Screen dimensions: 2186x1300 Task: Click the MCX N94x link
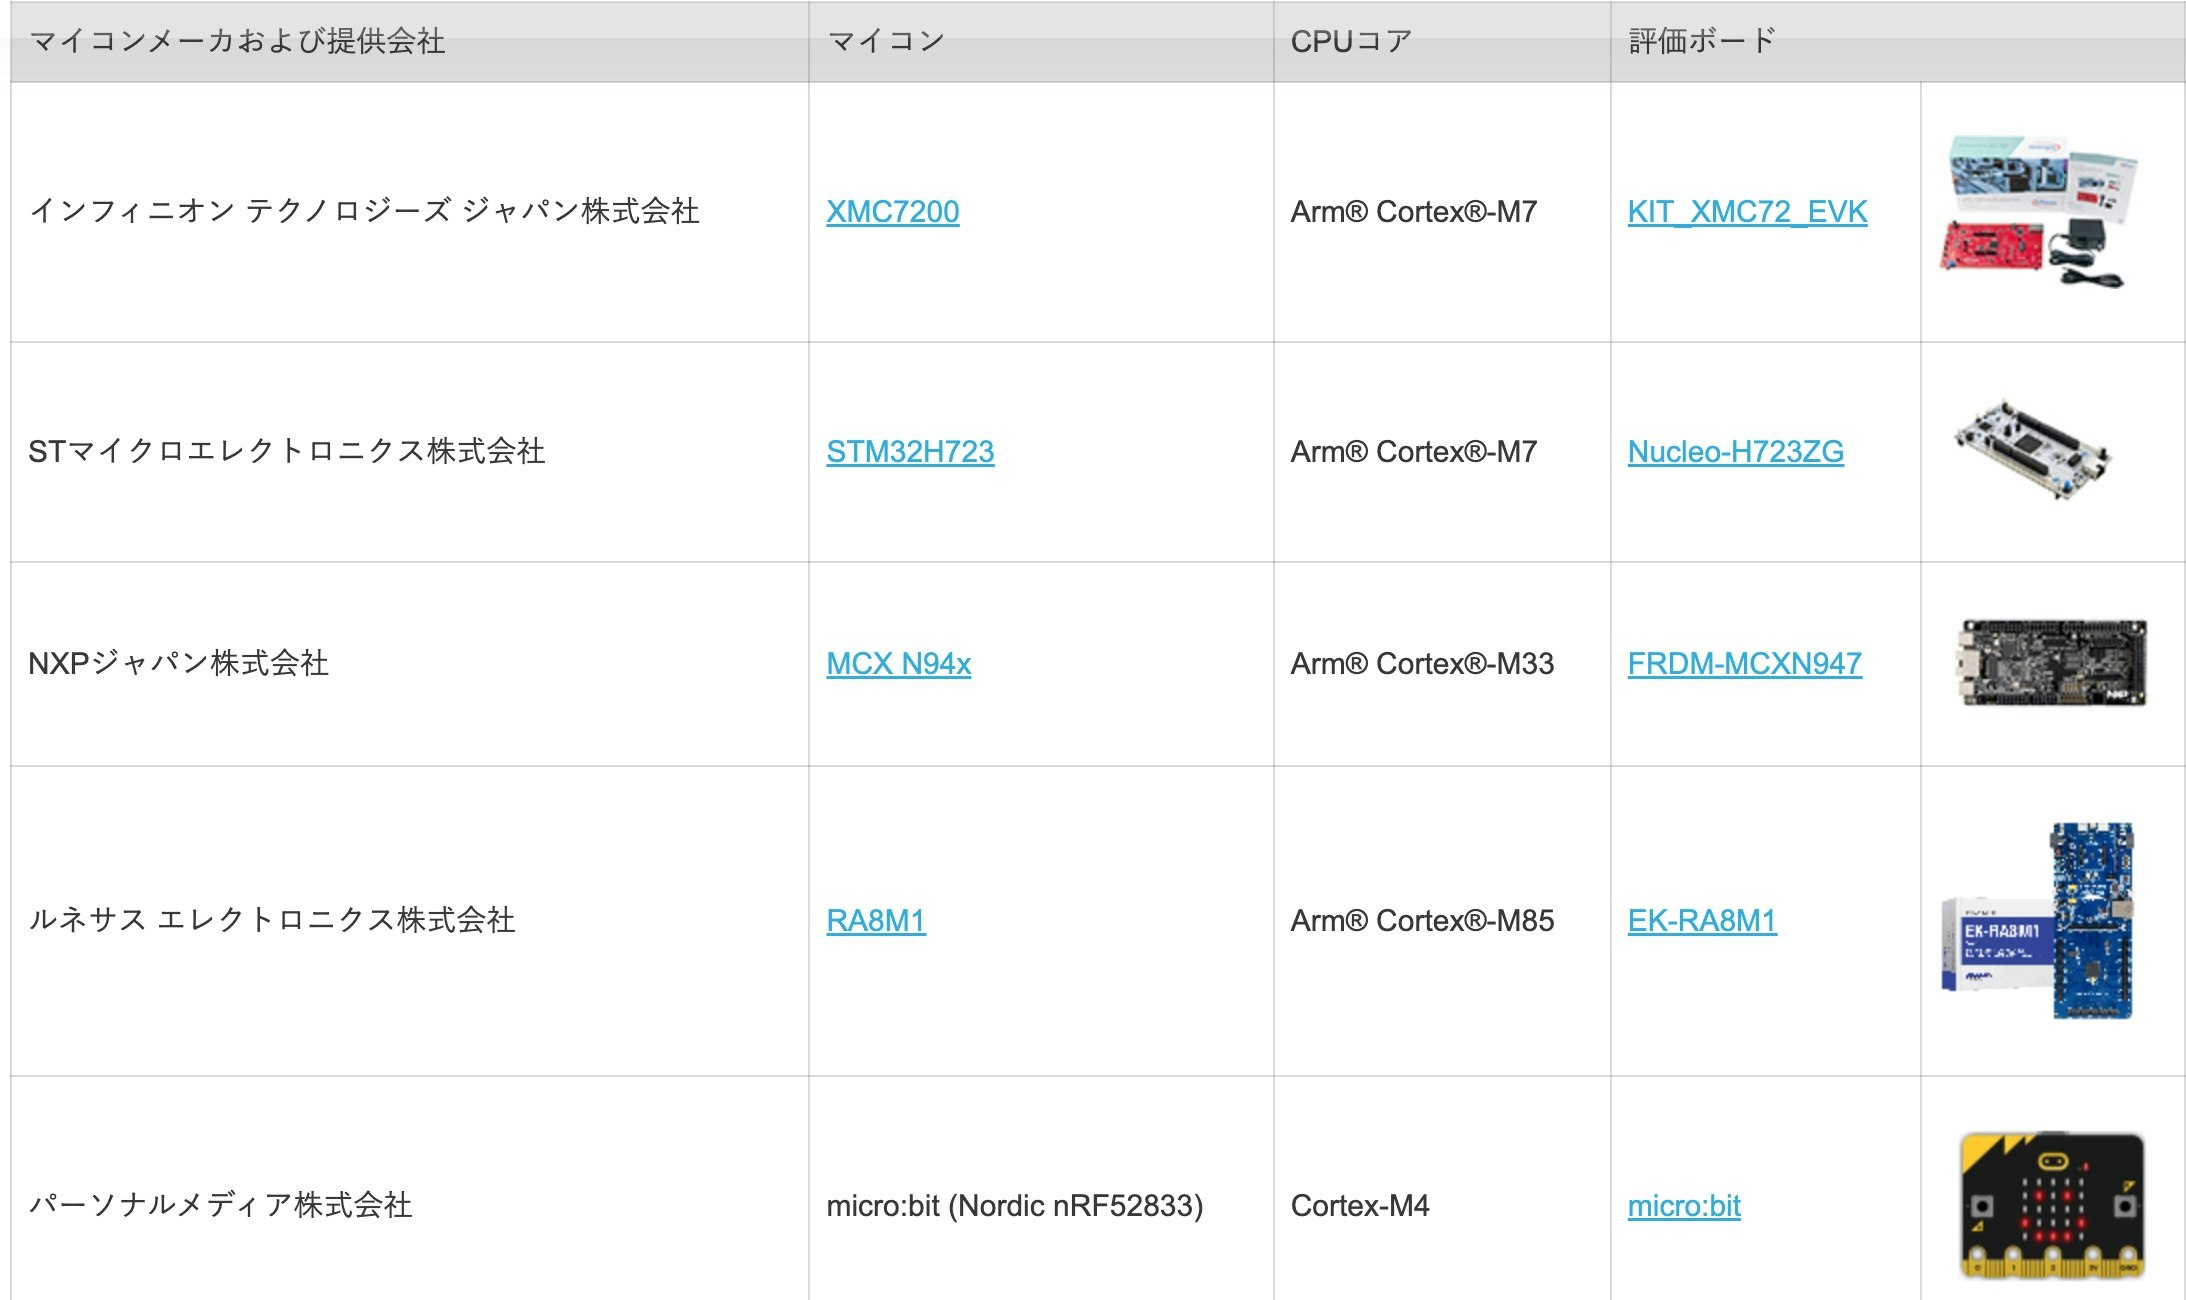898,664
